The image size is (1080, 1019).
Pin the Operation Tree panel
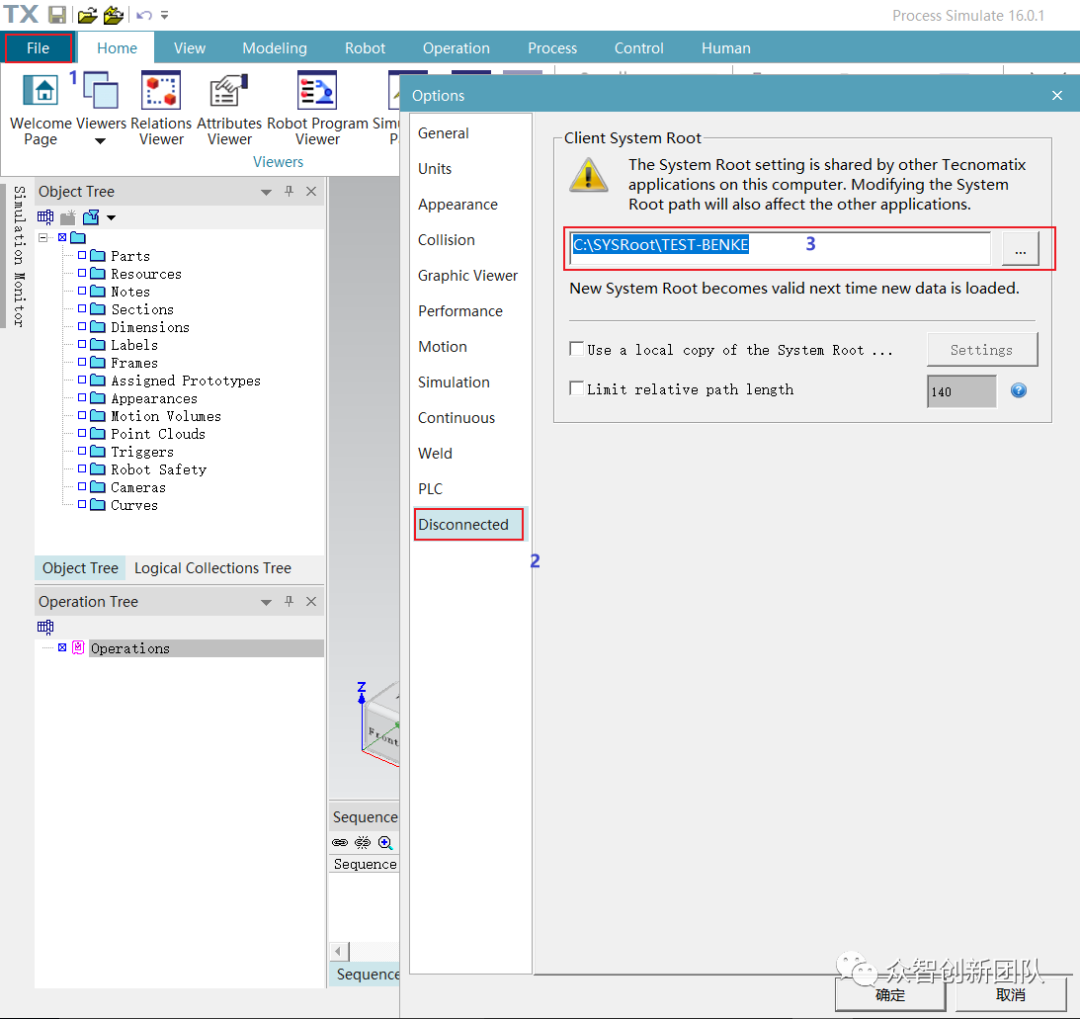[289, 601]
